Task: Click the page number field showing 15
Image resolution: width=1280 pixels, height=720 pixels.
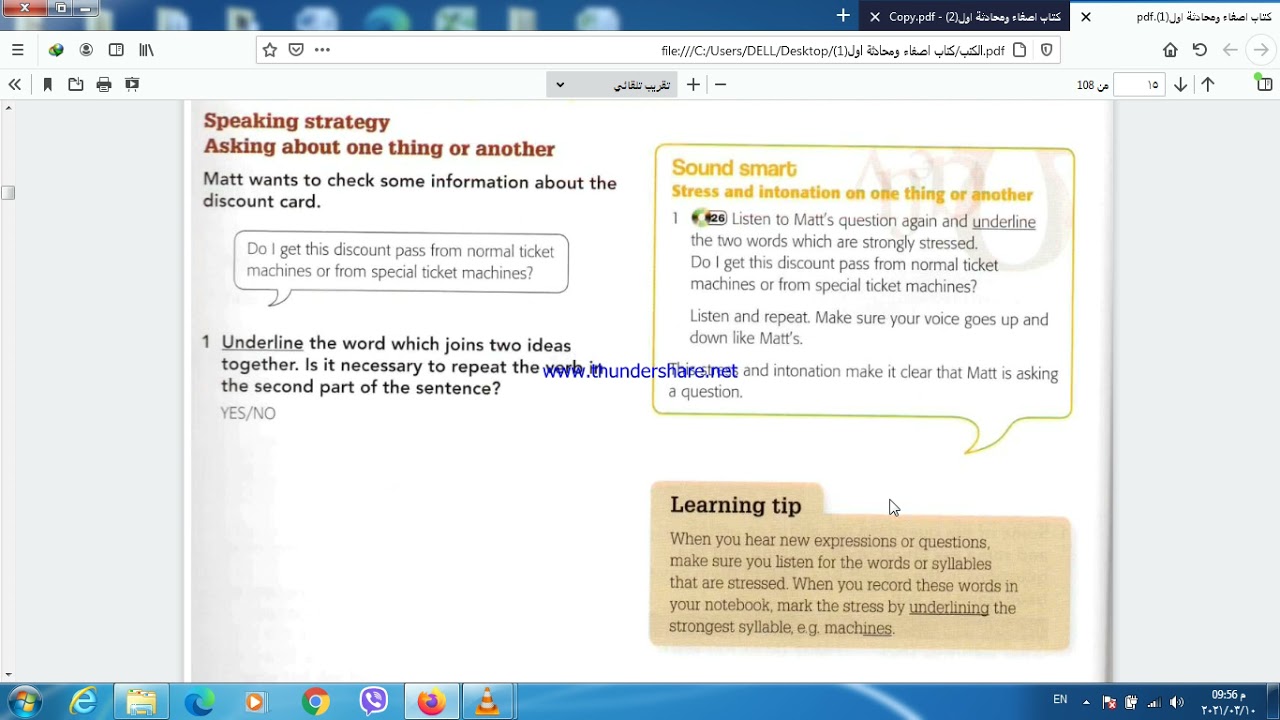Action: coord(1139,85)
